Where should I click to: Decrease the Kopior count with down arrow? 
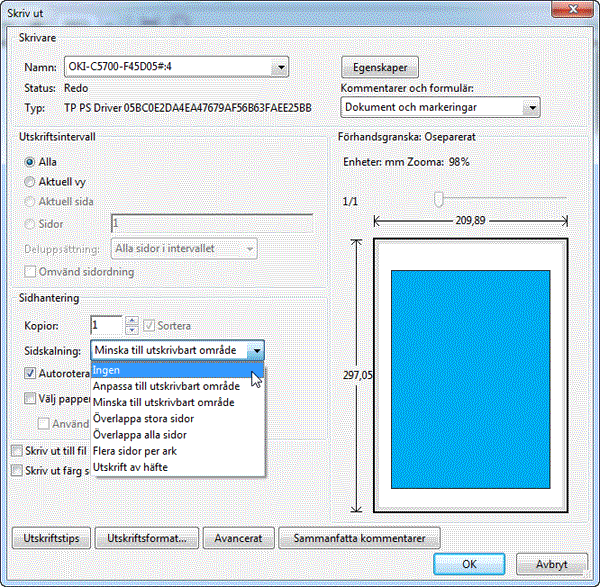(131, 330)
